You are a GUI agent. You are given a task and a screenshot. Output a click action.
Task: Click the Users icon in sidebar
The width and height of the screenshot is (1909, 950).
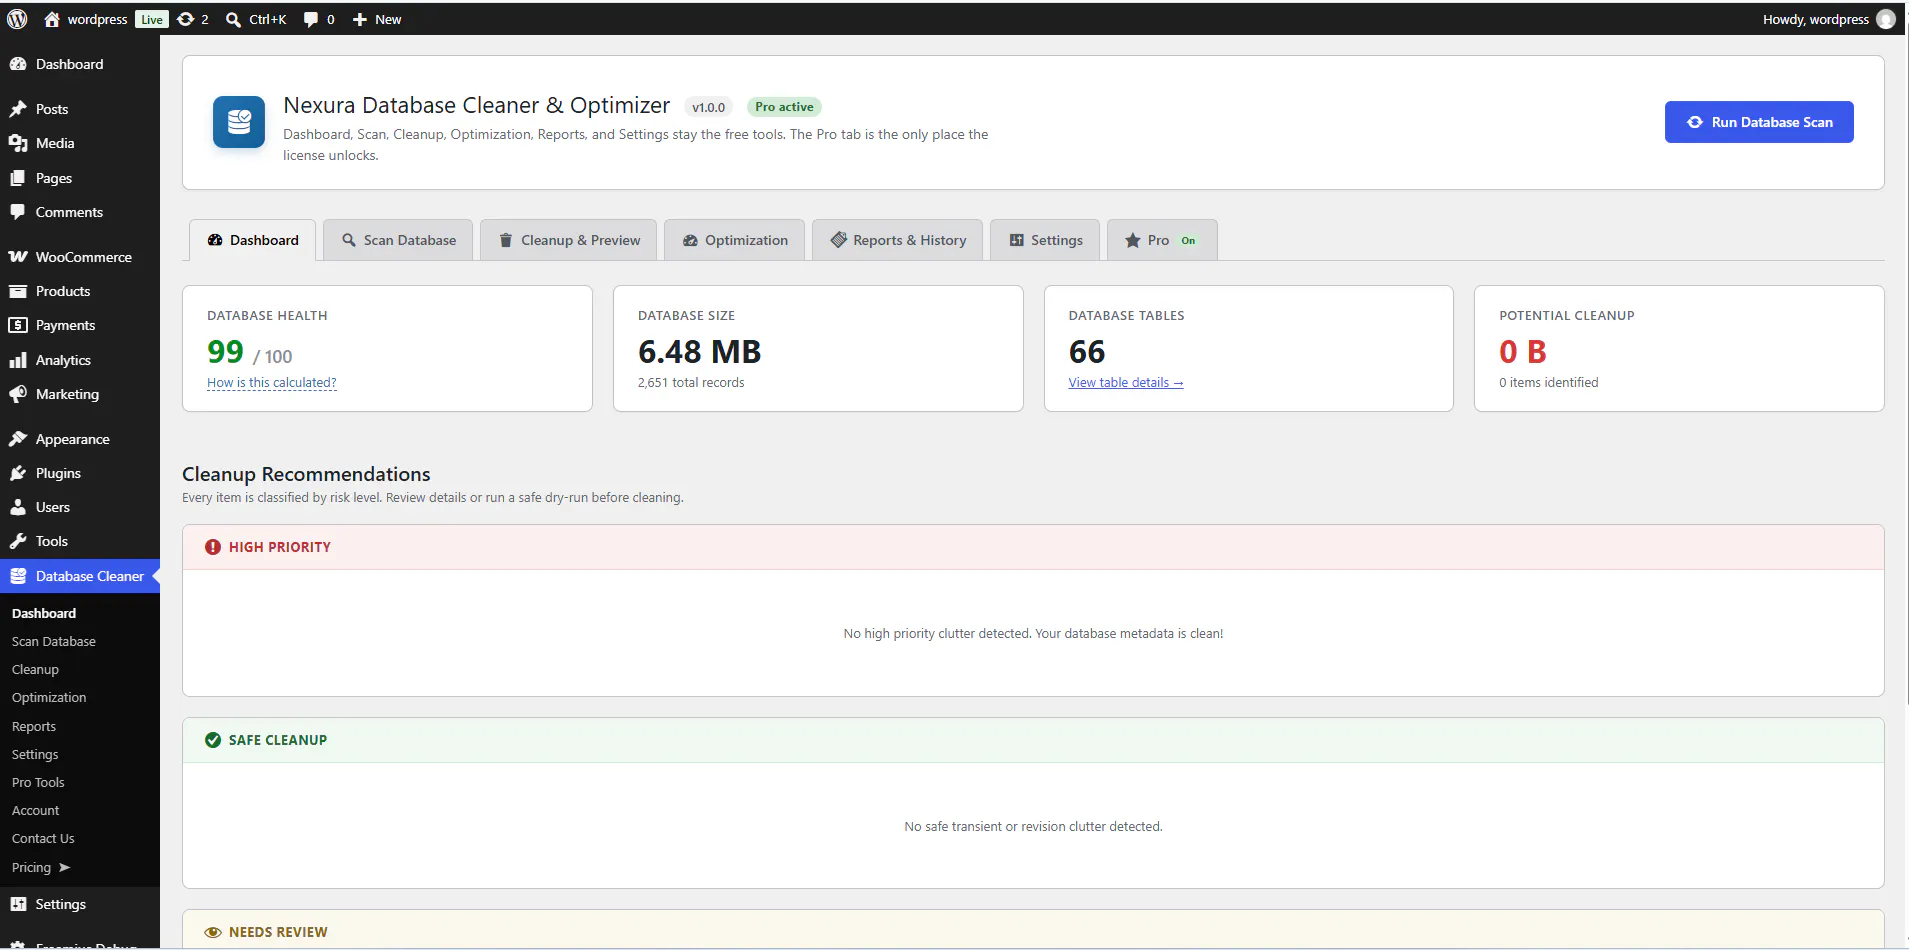pyautogui.click(x=18, y=507)
